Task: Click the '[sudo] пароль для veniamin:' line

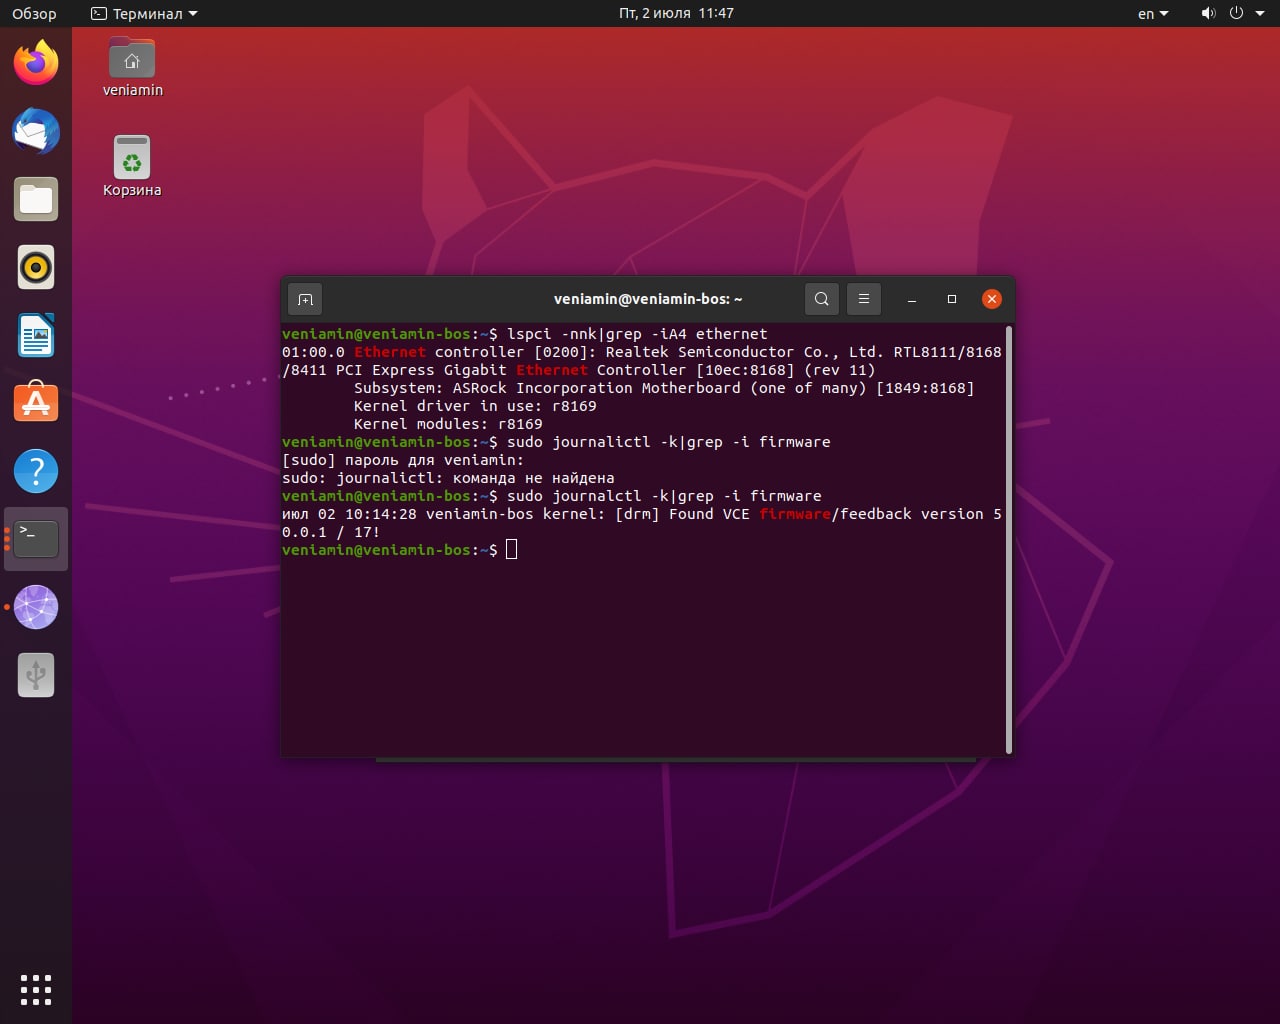Action: click(403, 460)
